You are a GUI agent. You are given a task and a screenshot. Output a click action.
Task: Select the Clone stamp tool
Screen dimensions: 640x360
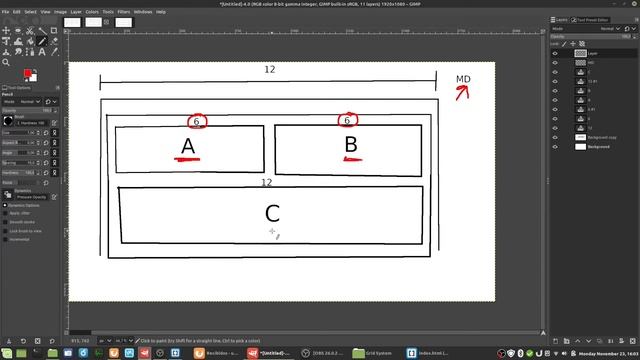[6, 52]
